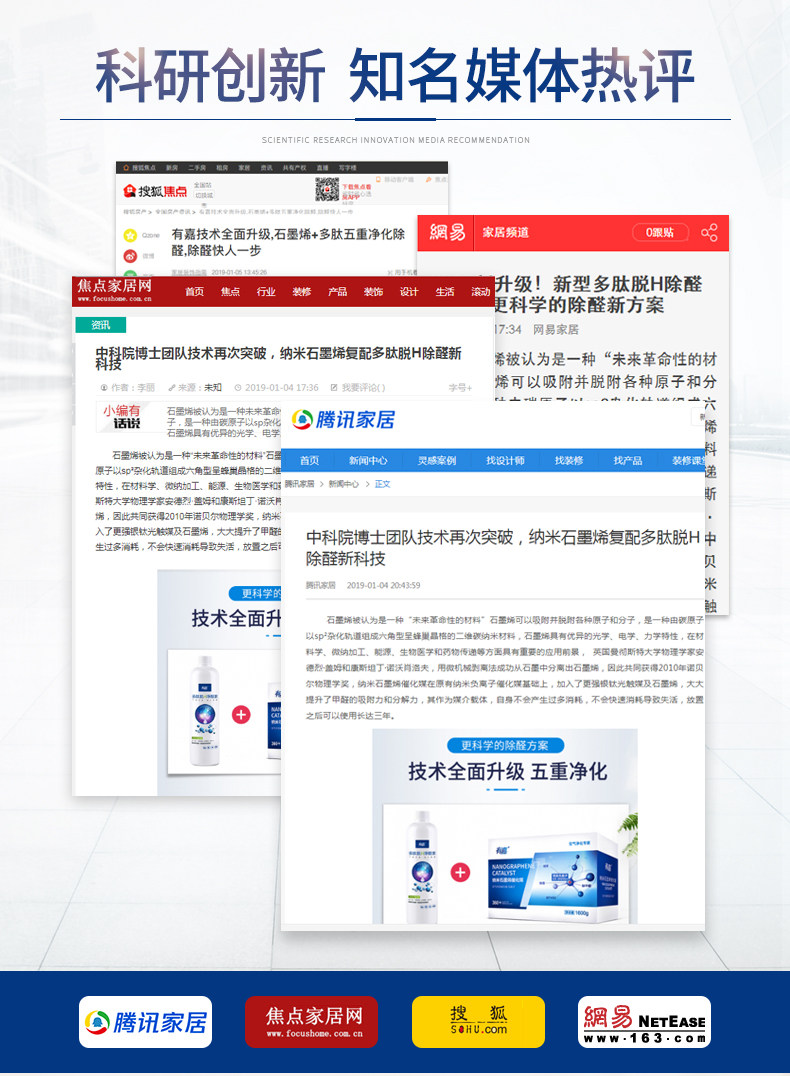The width and height of the screenshot is (790, 1076).
Task: Click the 焦点家居网 logo in red navbar
Action: tap(115, 290)
